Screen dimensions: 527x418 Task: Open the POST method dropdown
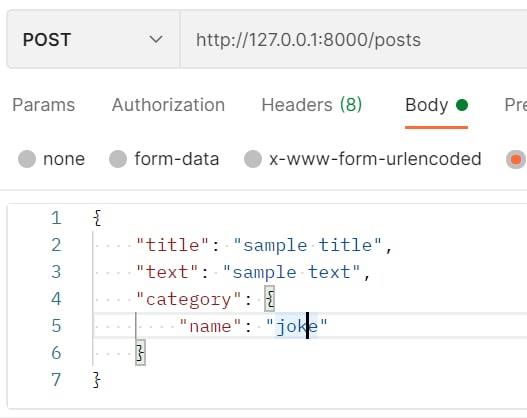click(93, 39)
